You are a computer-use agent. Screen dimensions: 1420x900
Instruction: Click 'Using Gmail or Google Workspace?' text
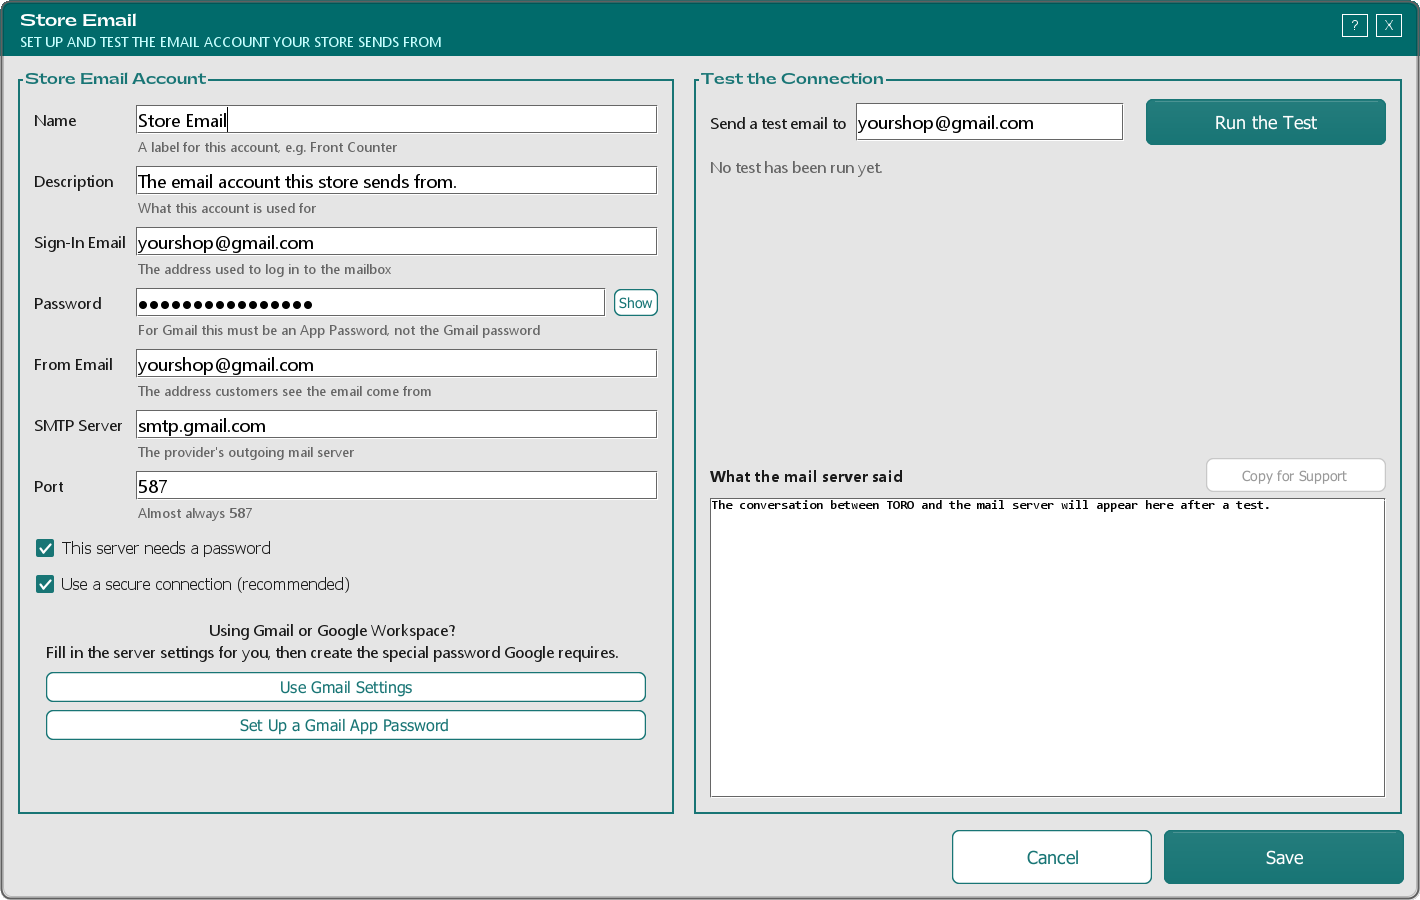(332, 630)
